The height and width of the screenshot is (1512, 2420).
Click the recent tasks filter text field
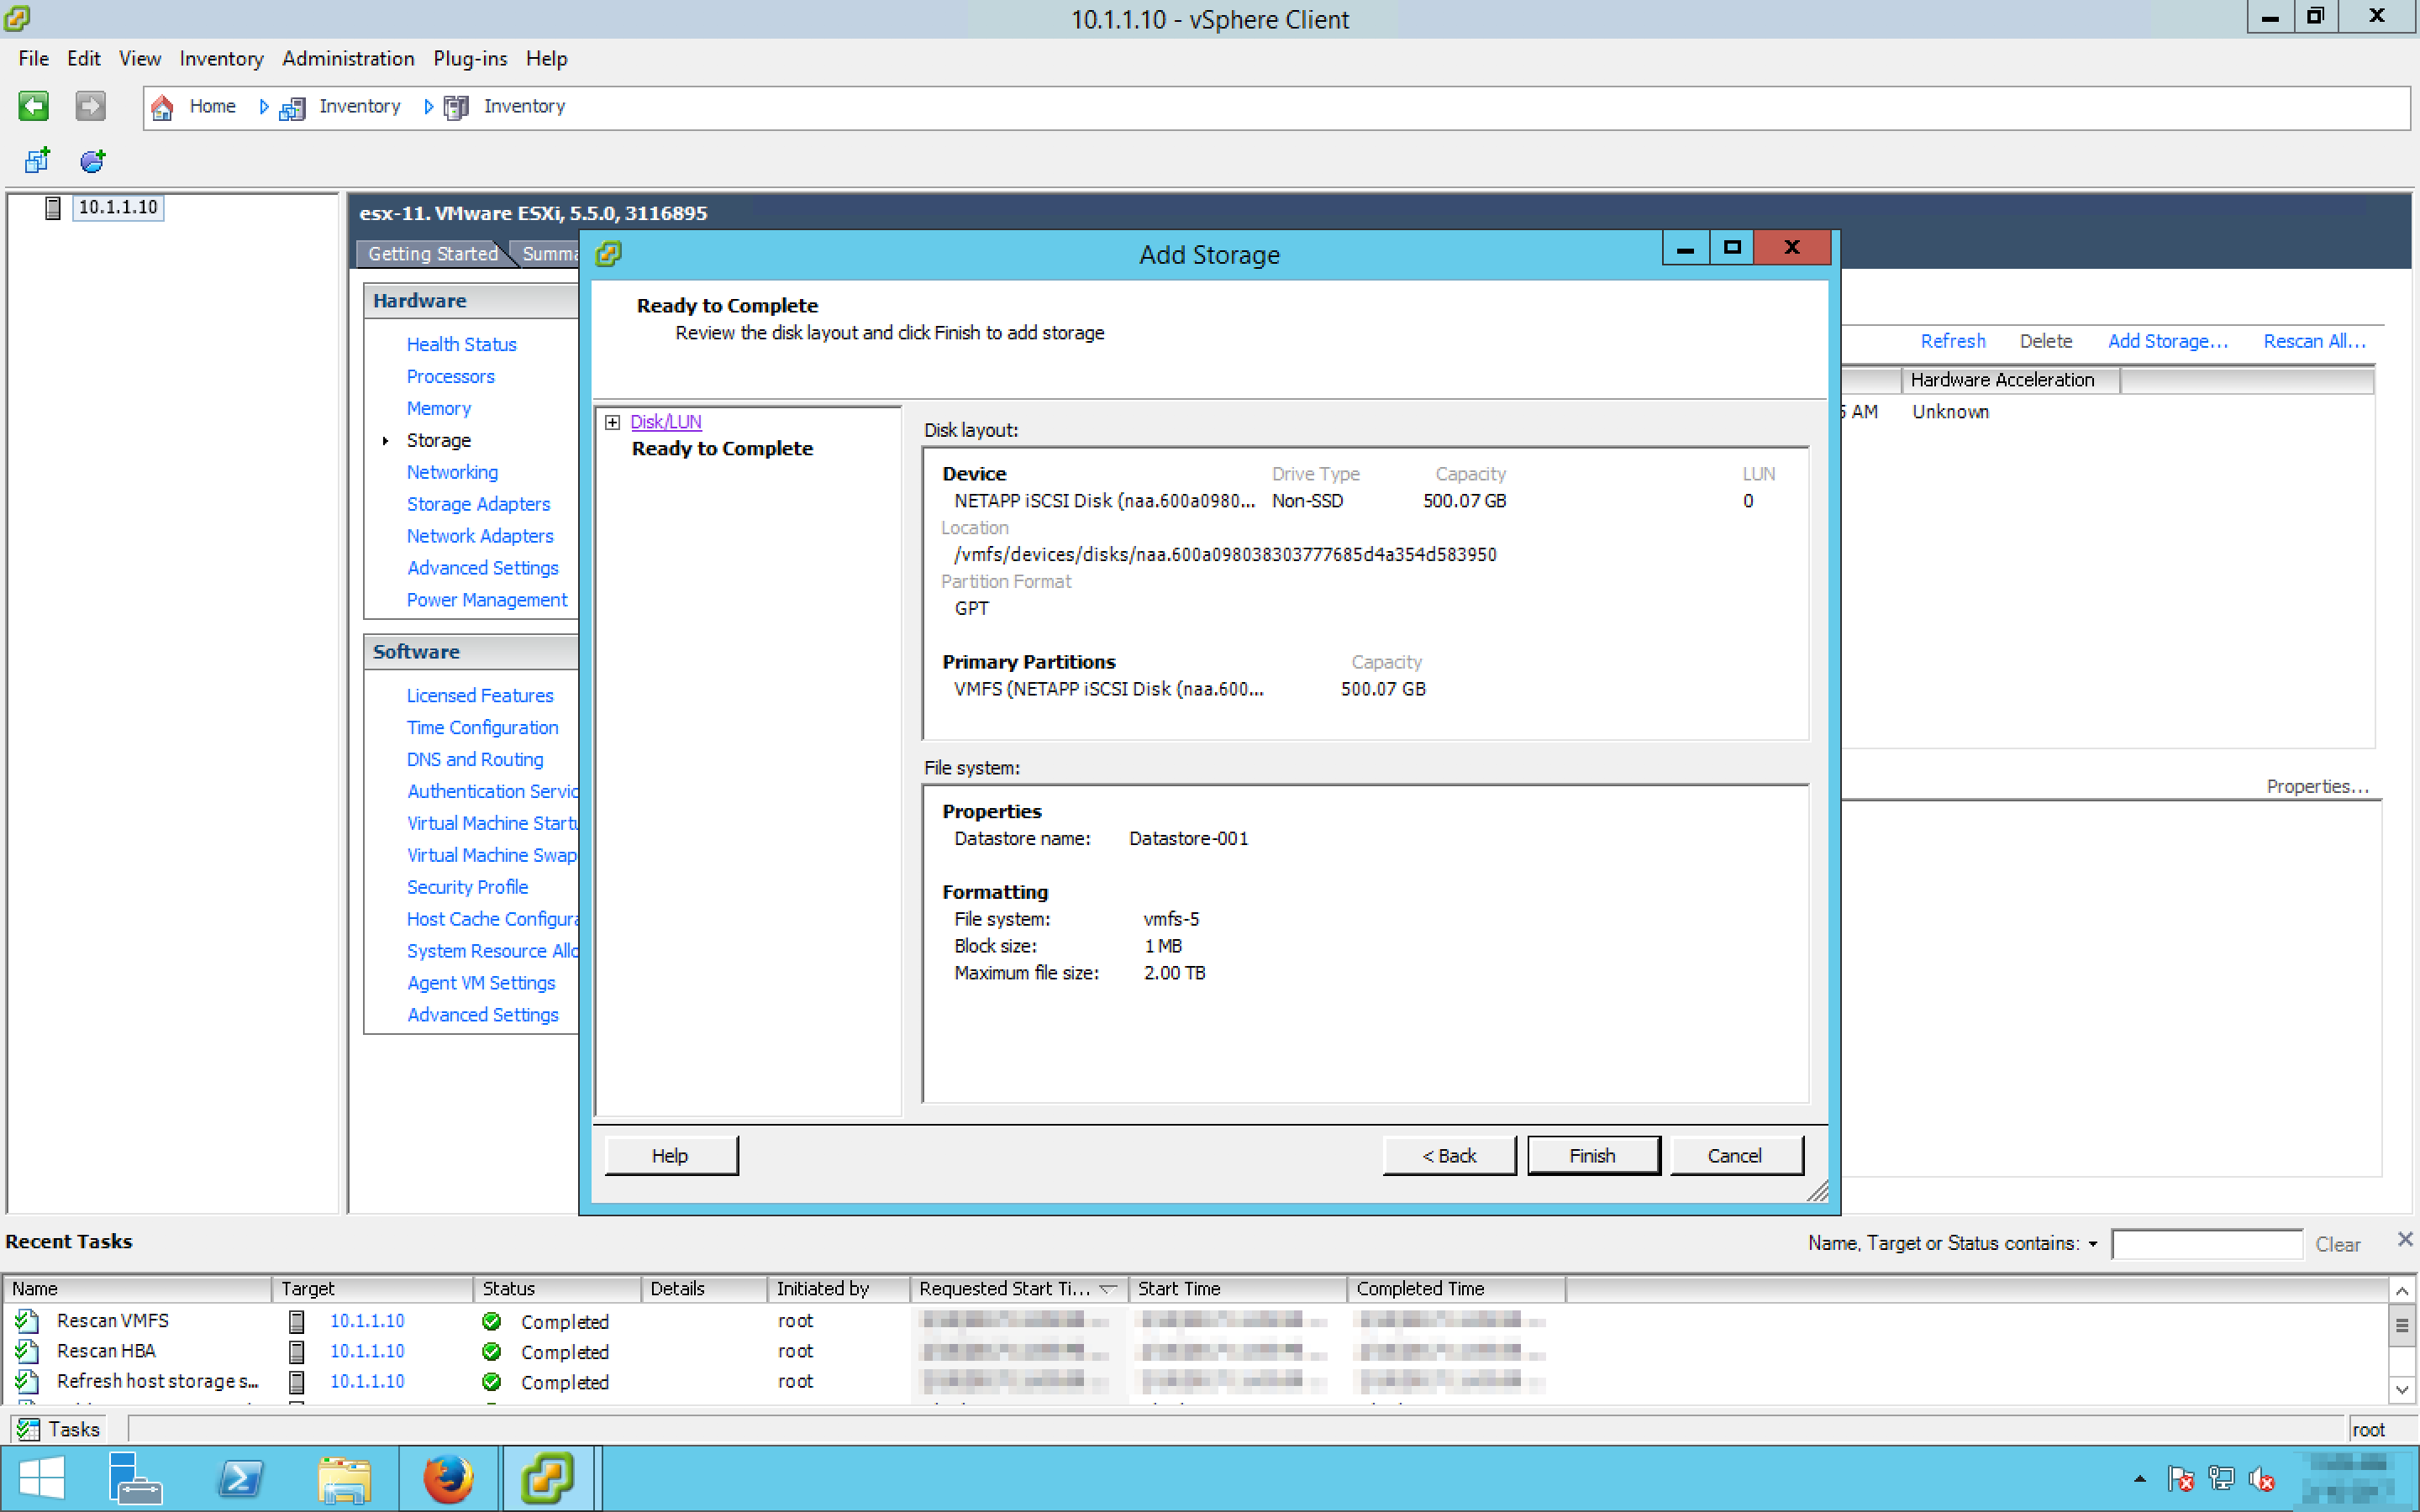point(2206,1244)
